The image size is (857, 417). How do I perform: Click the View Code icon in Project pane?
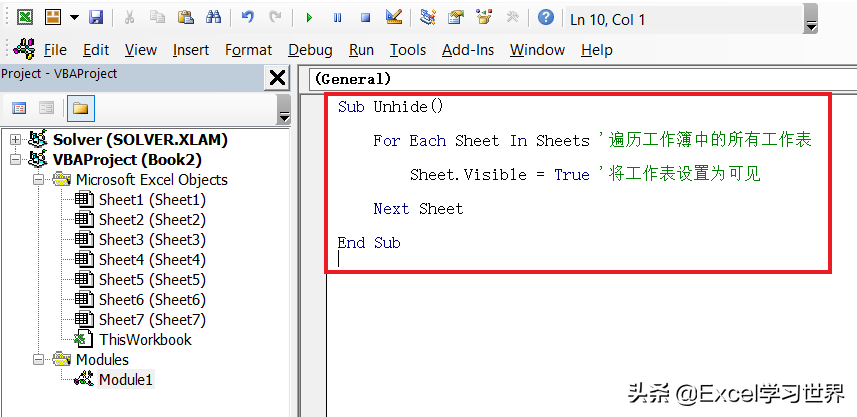[19, 108]
